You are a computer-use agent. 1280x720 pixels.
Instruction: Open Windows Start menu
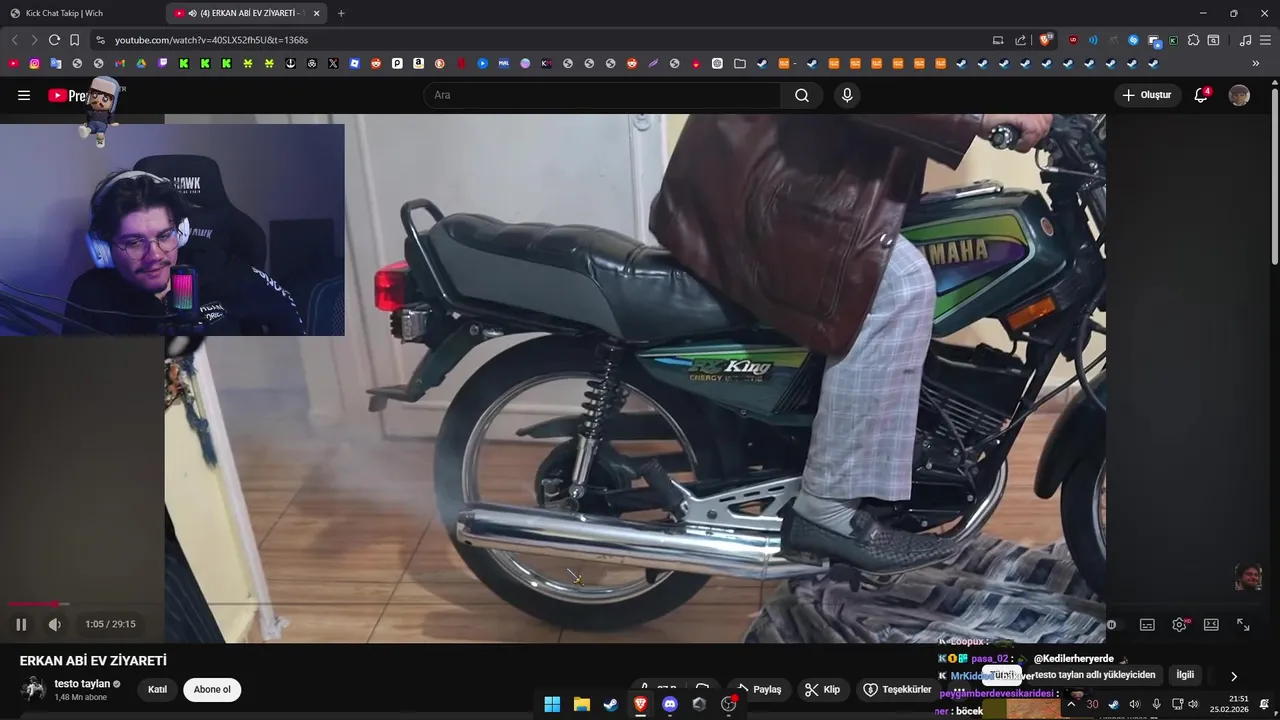552,704
